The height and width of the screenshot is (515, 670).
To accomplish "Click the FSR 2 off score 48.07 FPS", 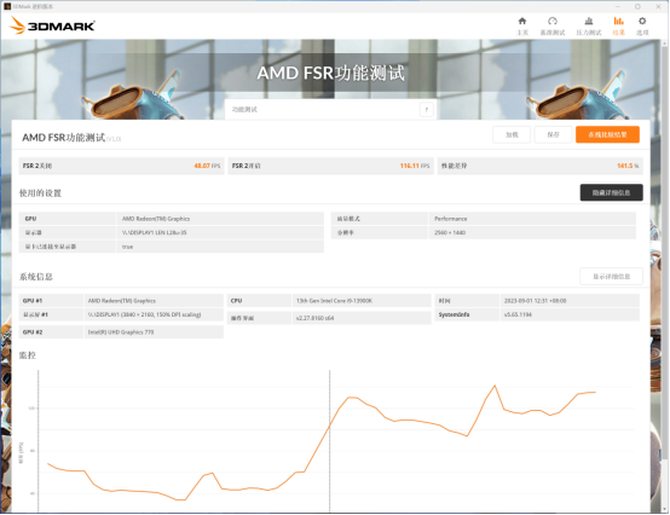I will pos(207,166).
